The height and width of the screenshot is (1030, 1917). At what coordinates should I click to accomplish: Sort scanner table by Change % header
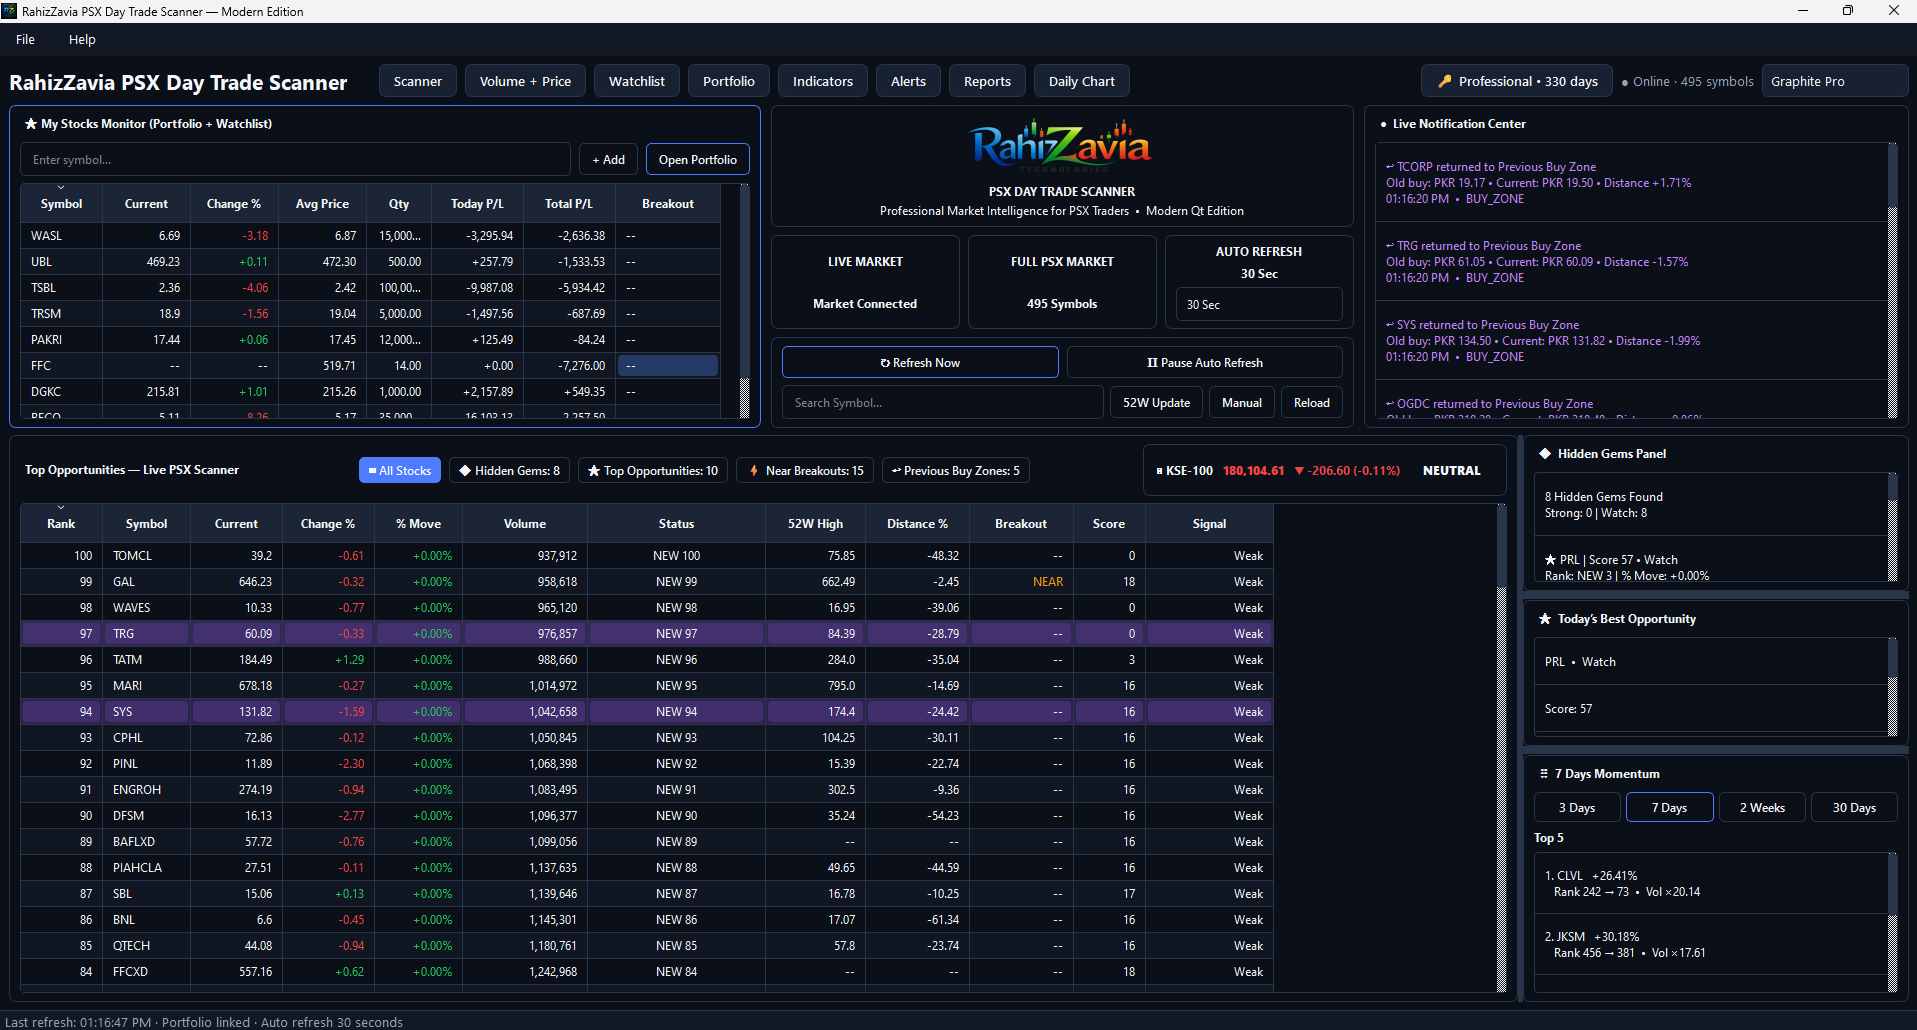(x=328, y=524)
